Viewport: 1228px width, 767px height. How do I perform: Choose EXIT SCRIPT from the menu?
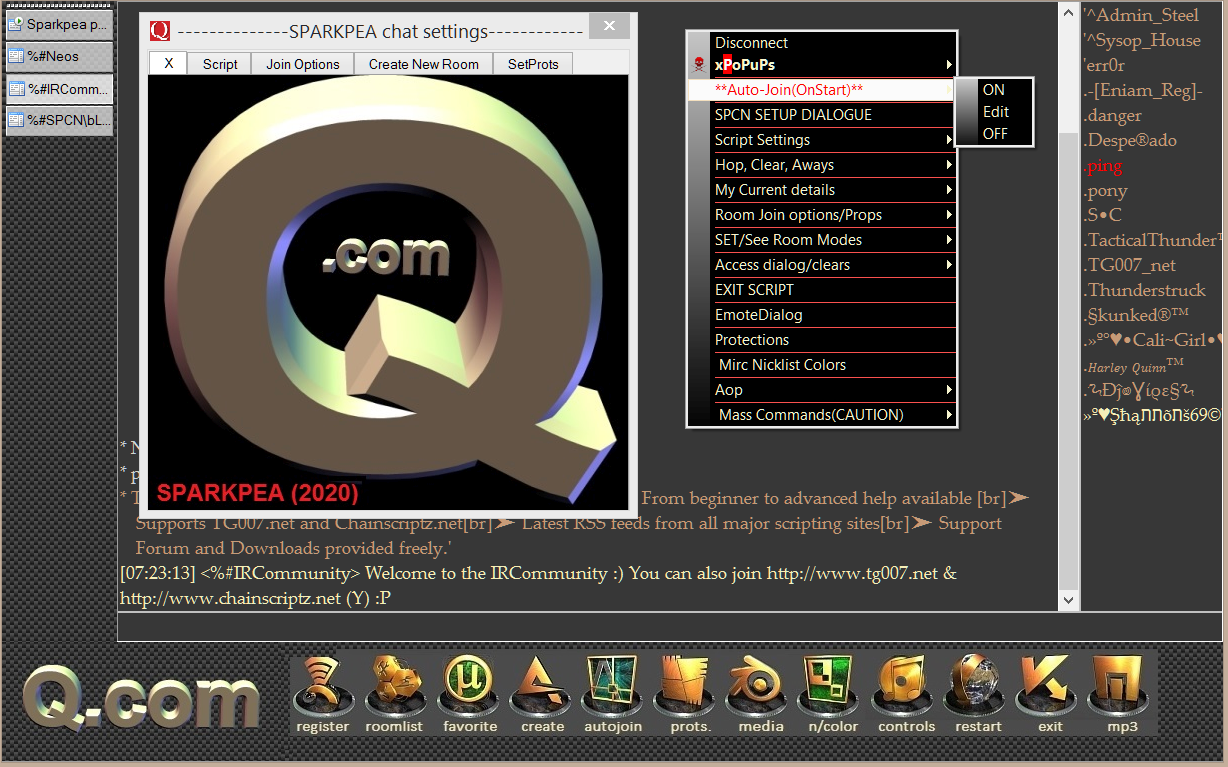[822, 289]
